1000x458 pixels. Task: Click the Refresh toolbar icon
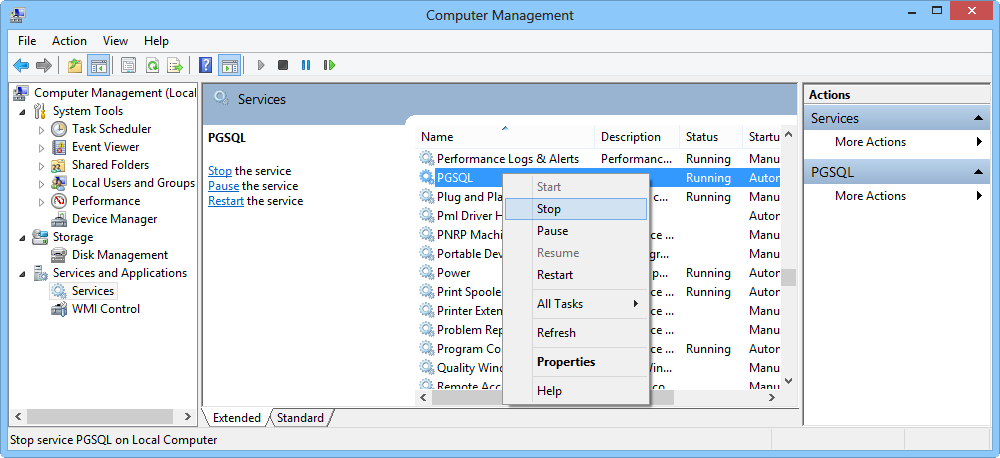(152, 66)
